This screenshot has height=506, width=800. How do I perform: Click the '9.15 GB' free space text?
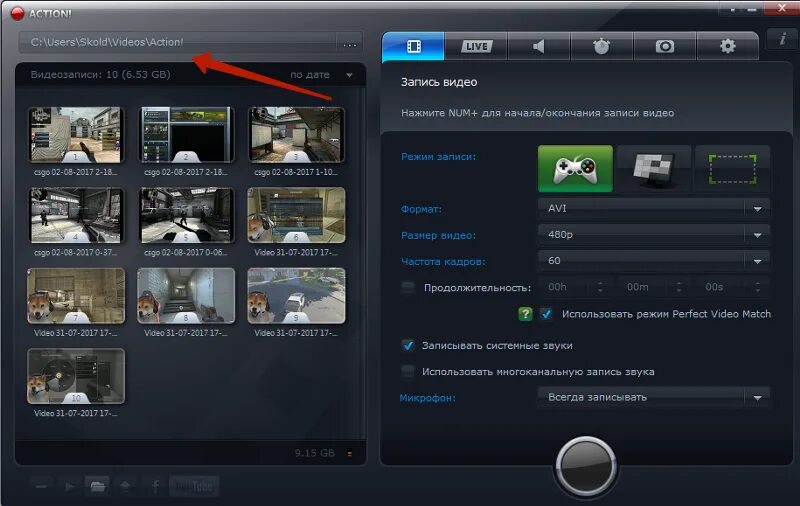(x=315, y=453)
